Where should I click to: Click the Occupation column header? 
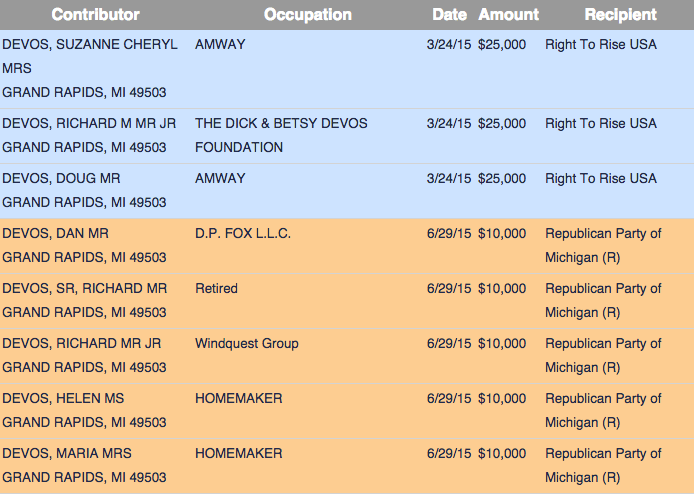click(x=307, y=15)
